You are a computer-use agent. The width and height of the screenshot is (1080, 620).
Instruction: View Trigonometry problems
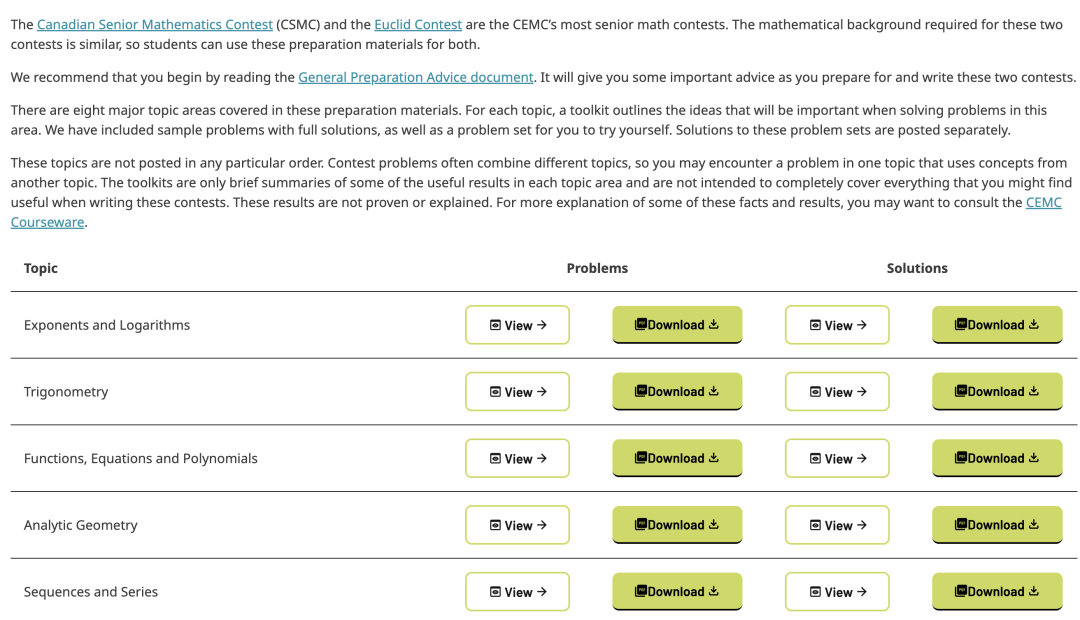[517, 392]
